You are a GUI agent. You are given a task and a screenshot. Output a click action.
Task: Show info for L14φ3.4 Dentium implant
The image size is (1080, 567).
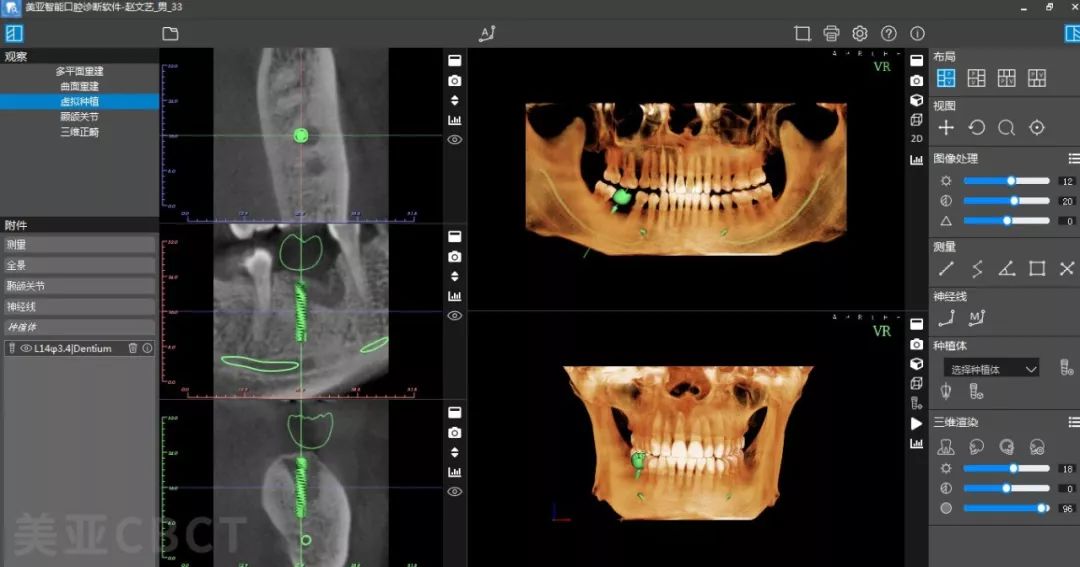coord(147,349)
